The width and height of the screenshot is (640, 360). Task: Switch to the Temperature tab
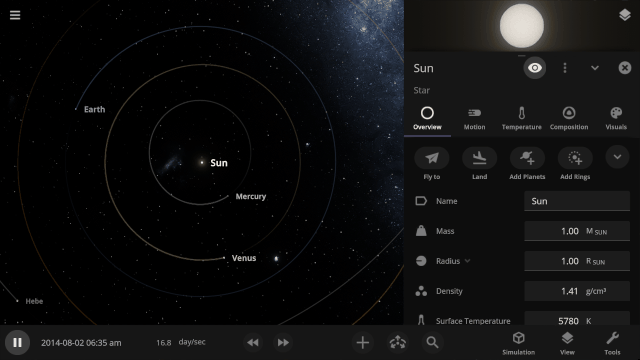(521, 118)
